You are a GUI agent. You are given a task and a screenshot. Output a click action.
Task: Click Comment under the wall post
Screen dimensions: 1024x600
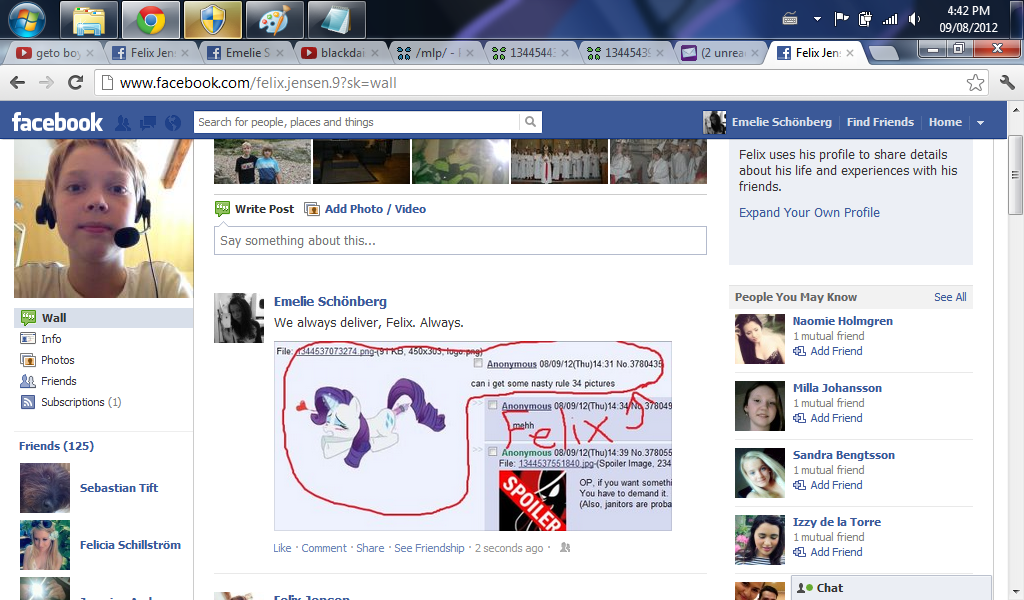point(324,548)
